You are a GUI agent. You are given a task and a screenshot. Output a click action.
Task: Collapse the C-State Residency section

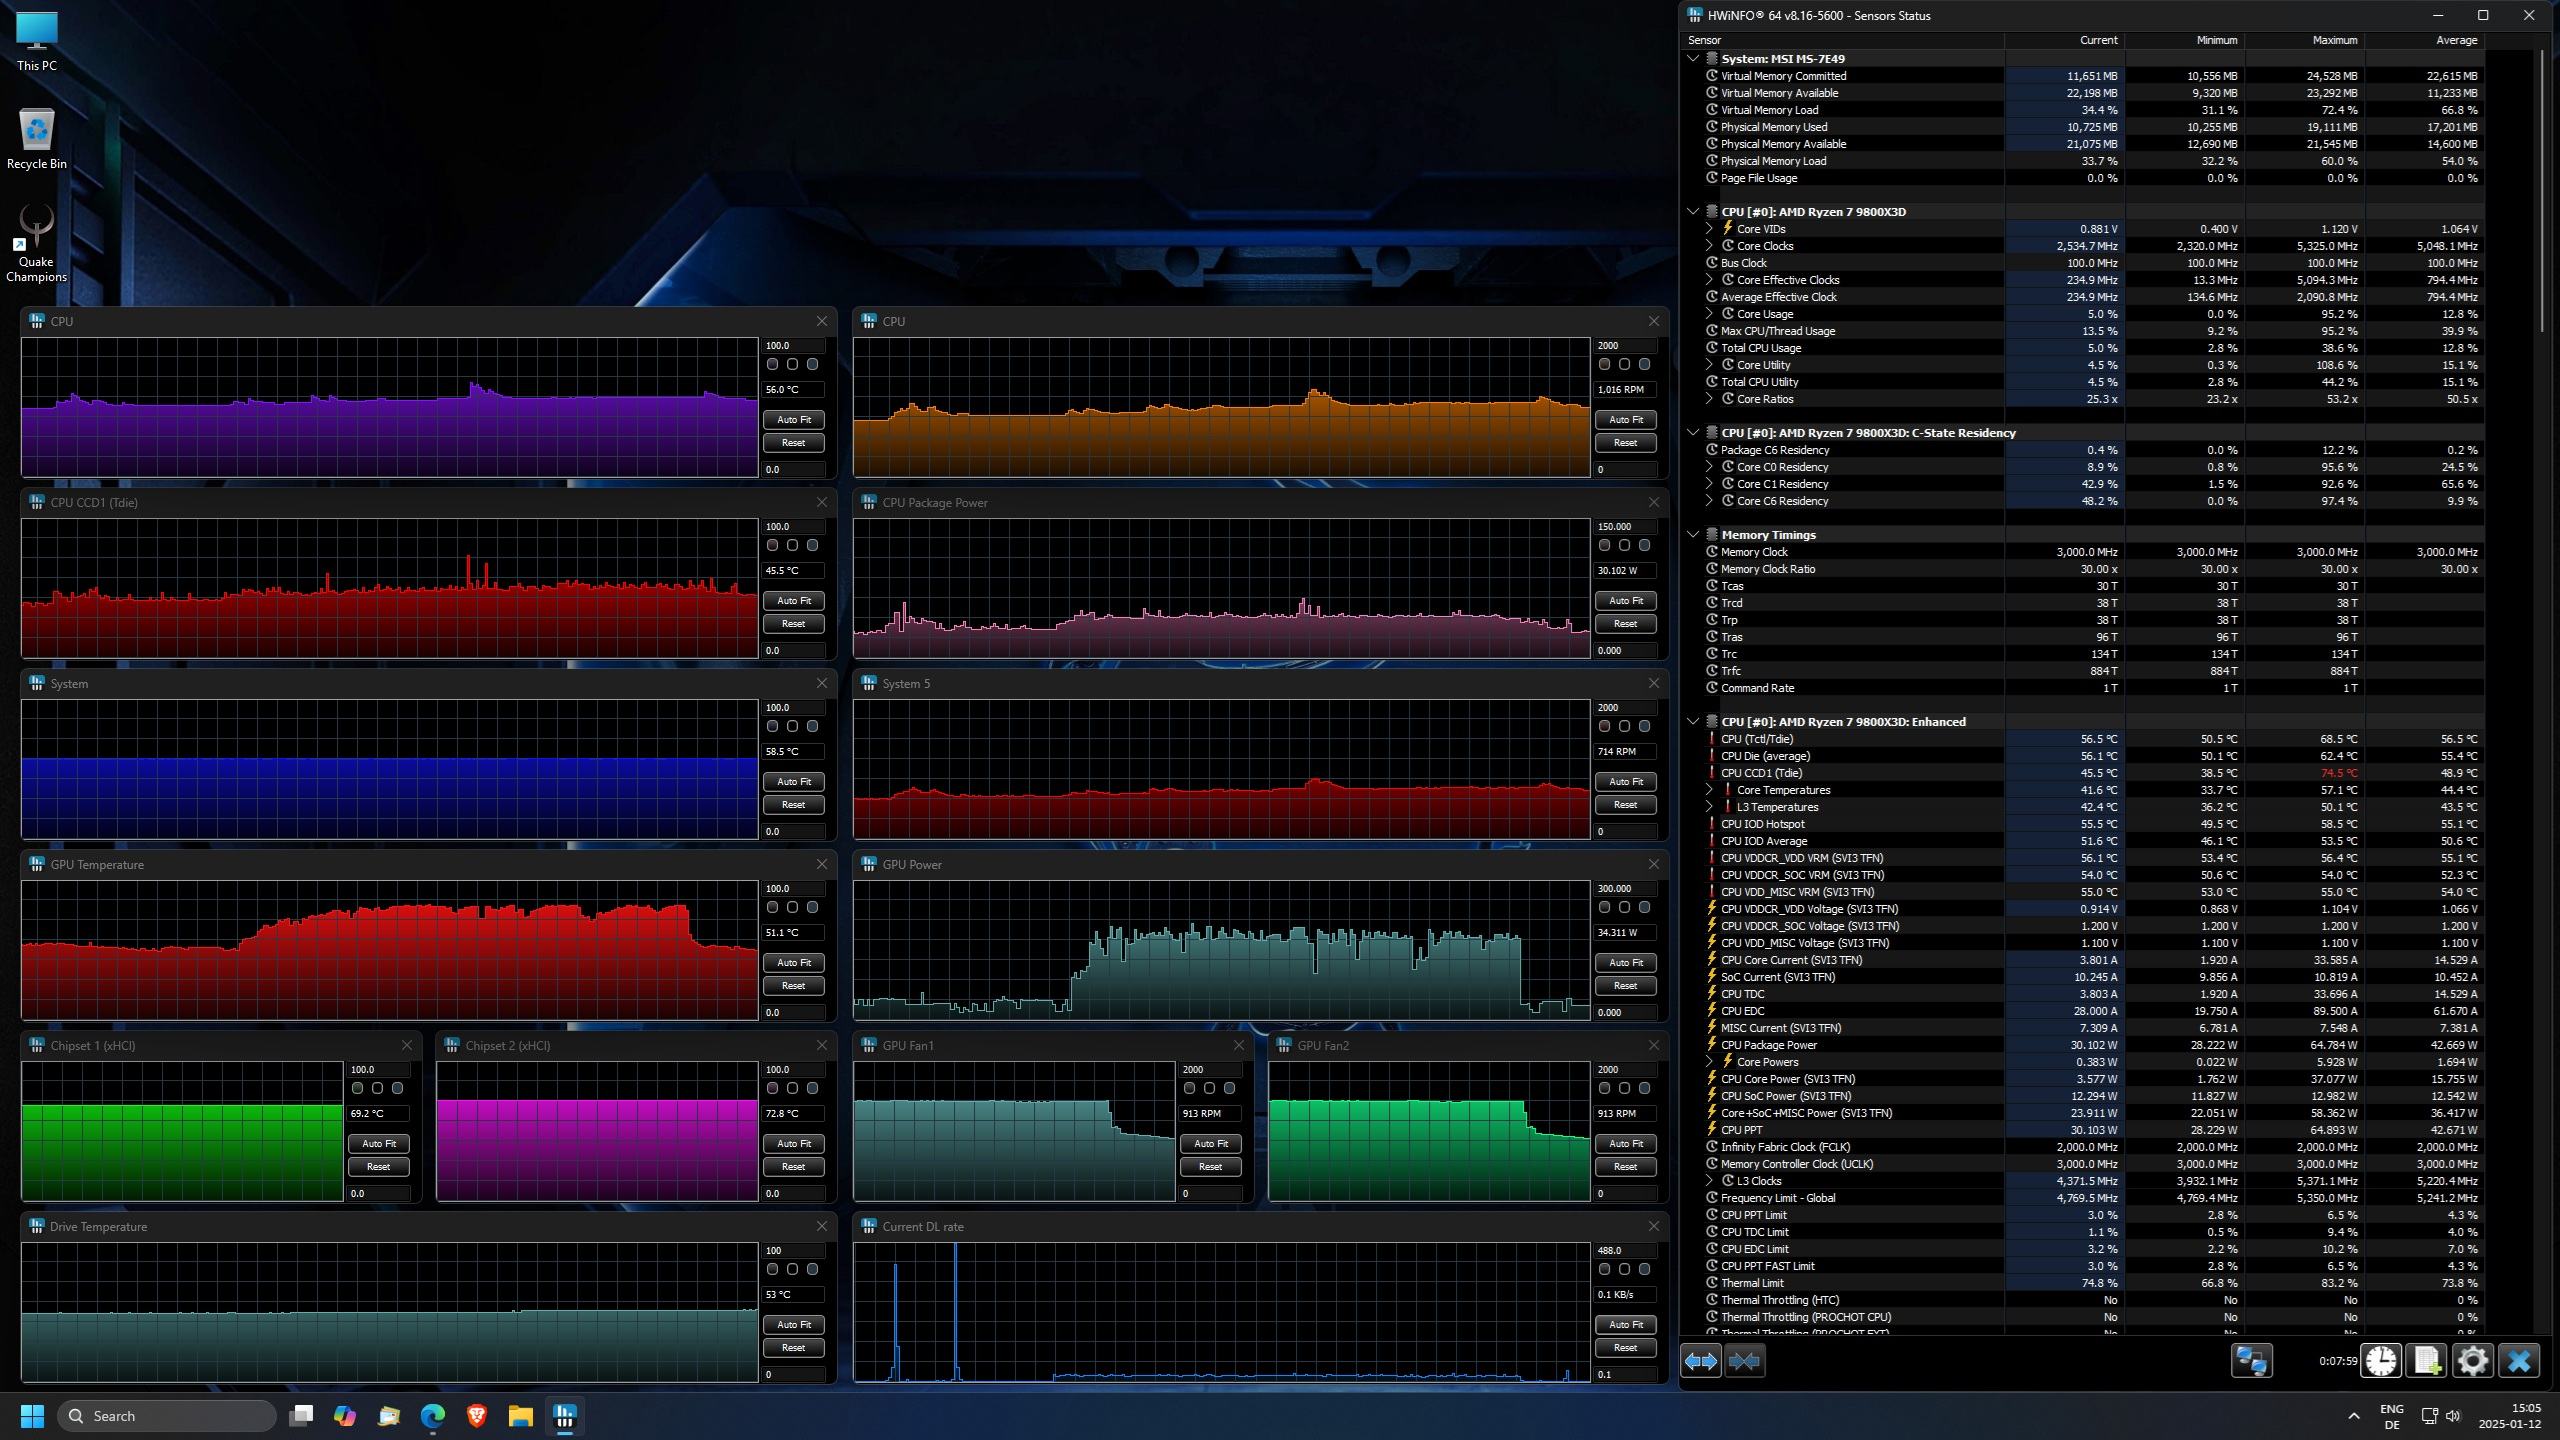[1693, 432]
